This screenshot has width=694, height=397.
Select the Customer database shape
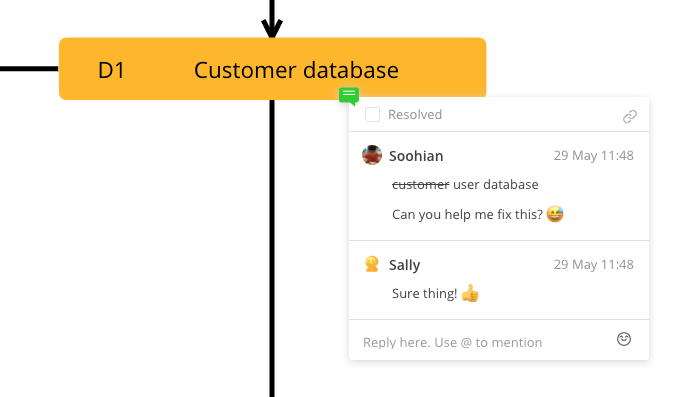(273, 69)
